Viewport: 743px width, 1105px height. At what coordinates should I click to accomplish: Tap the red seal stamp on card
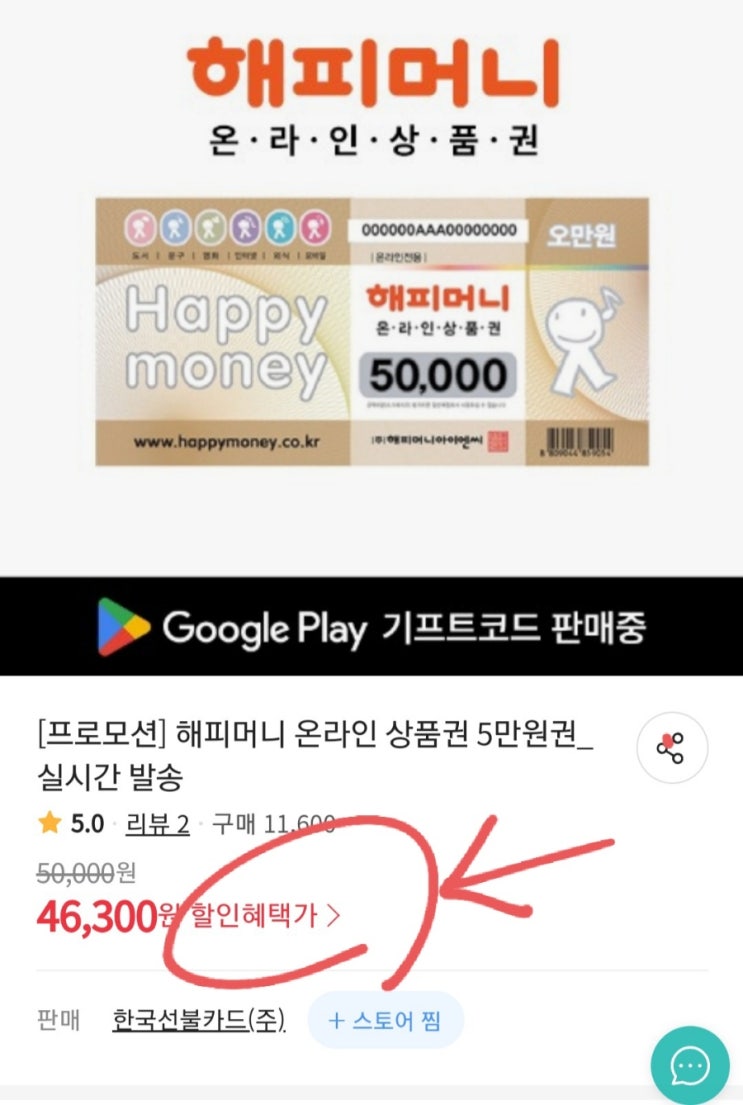498,442
